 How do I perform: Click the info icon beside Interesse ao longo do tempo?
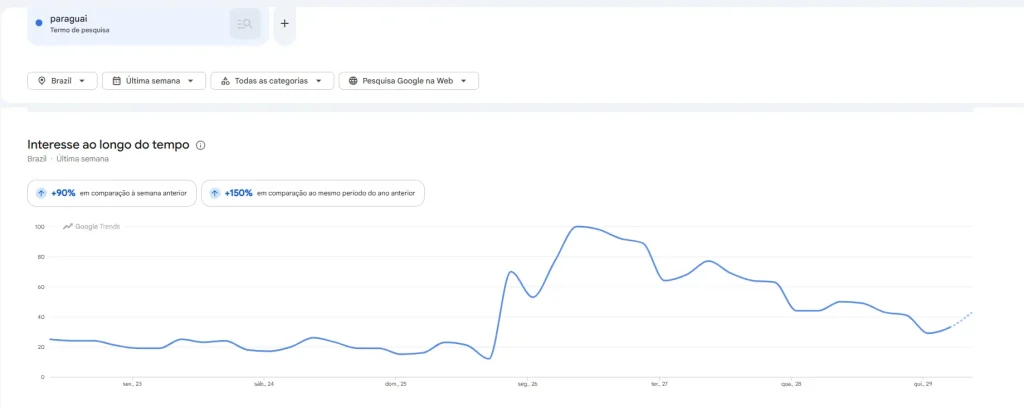pos(200,145)
